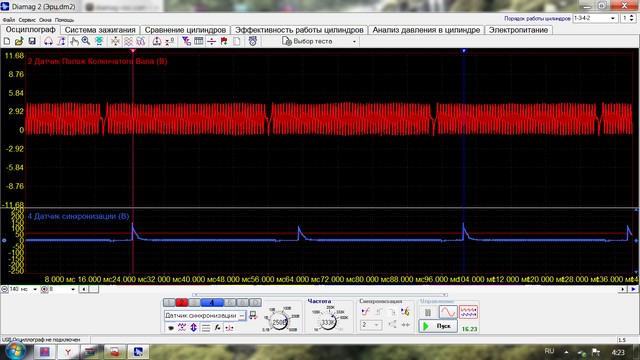Open the Yandex browser taskbar icon
Image resolution: width=640 pixels, height=360 pixels.
(68, 352)
